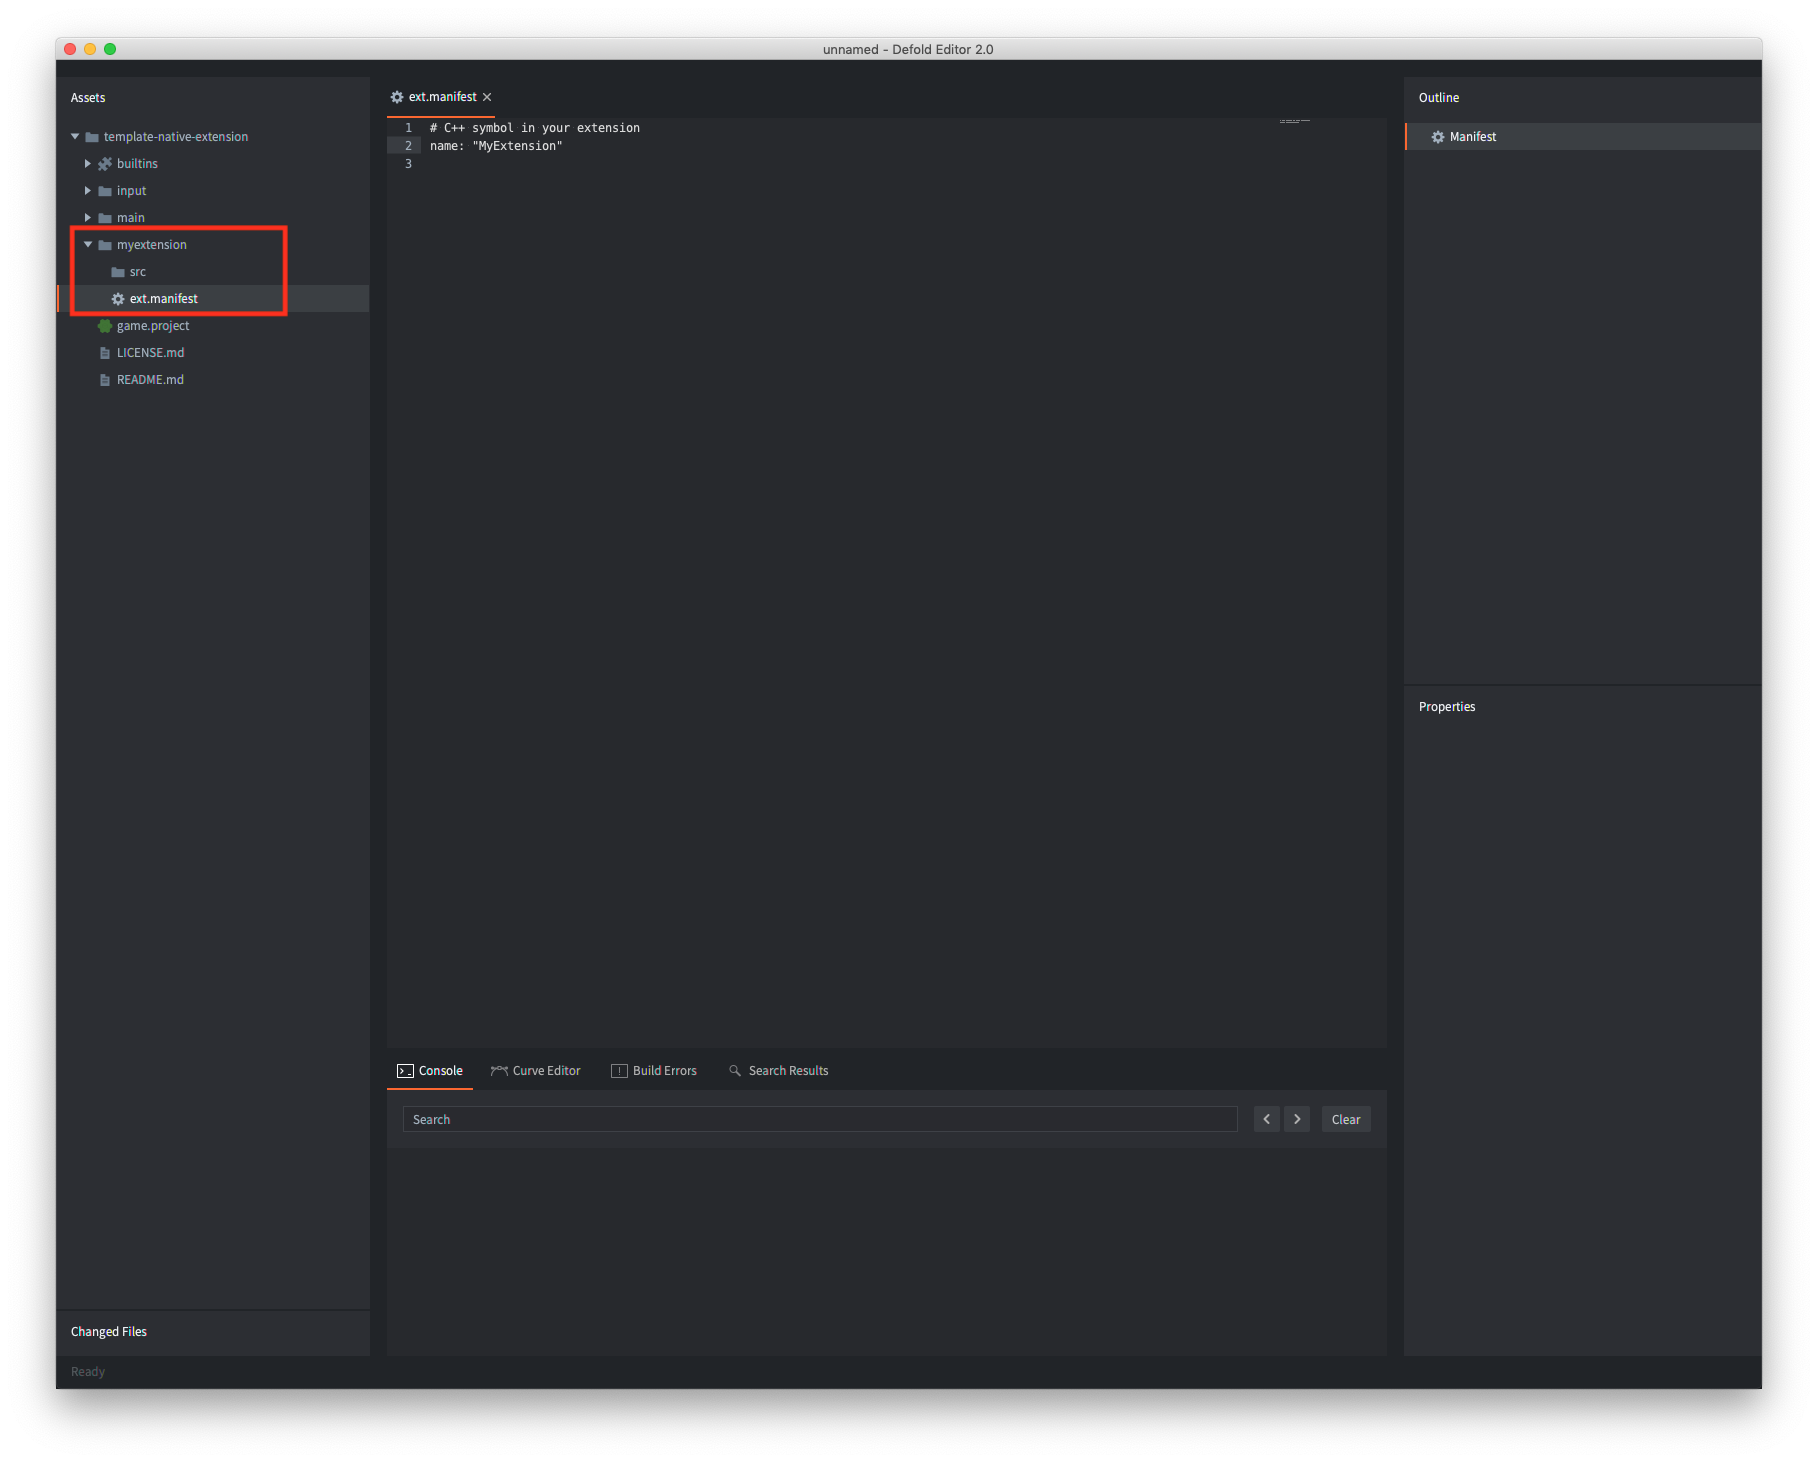Image resolution: width=1818 pixels, height=1463 pixels.
Task: Expand the builtins folder
Action: [88, 164]
